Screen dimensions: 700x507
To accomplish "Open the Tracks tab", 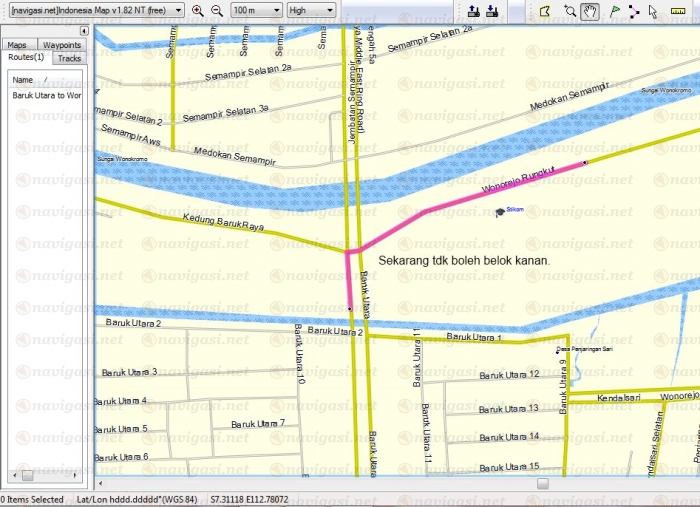I will [x=69, y=59].
